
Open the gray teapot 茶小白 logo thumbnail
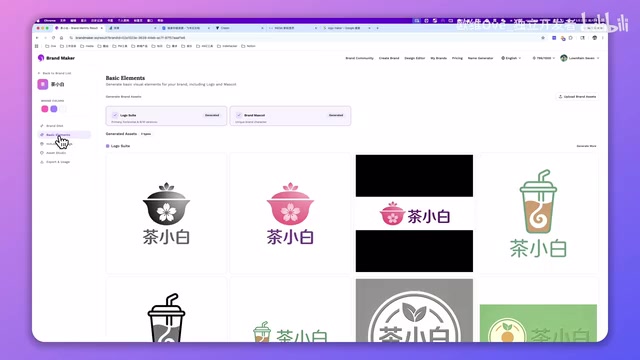point(166,213)
